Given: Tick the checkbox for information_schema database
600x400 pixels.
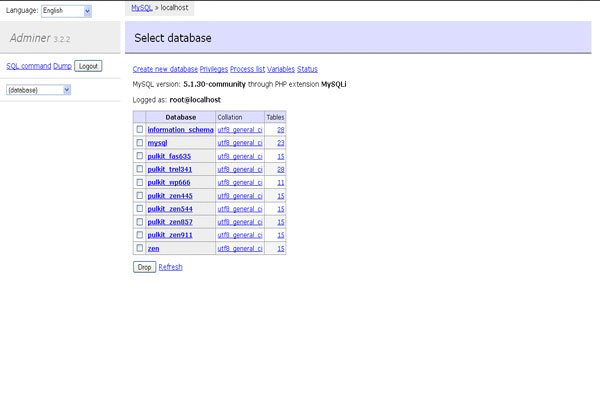Looking at the screenshot, I should pyautogui.click(x=139, y=130).
